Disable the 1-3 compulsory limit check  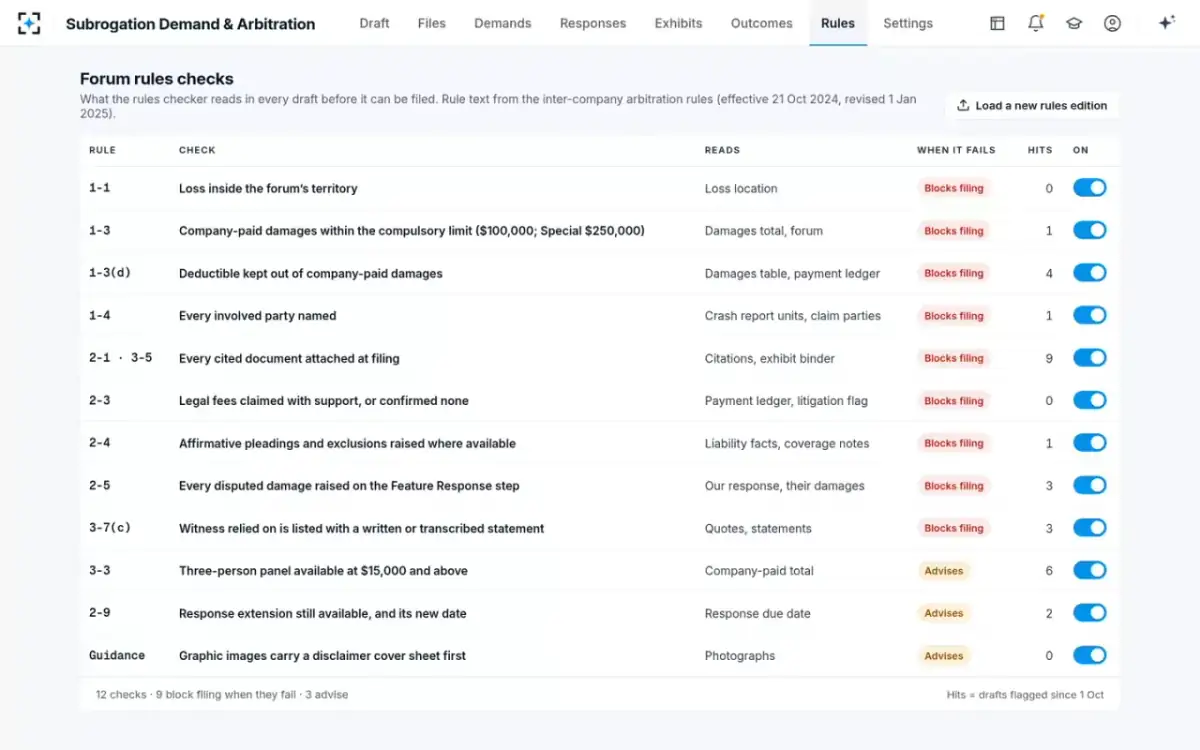1089,230
